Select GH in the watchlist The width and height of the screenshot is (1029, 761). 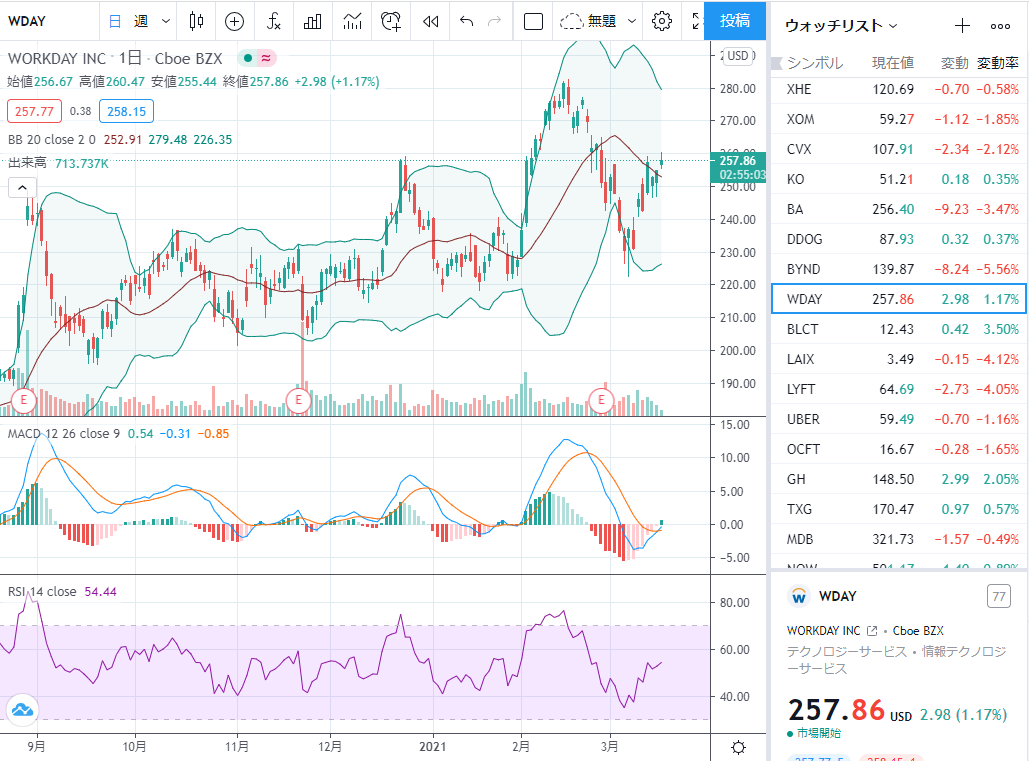tap(899, 480)
